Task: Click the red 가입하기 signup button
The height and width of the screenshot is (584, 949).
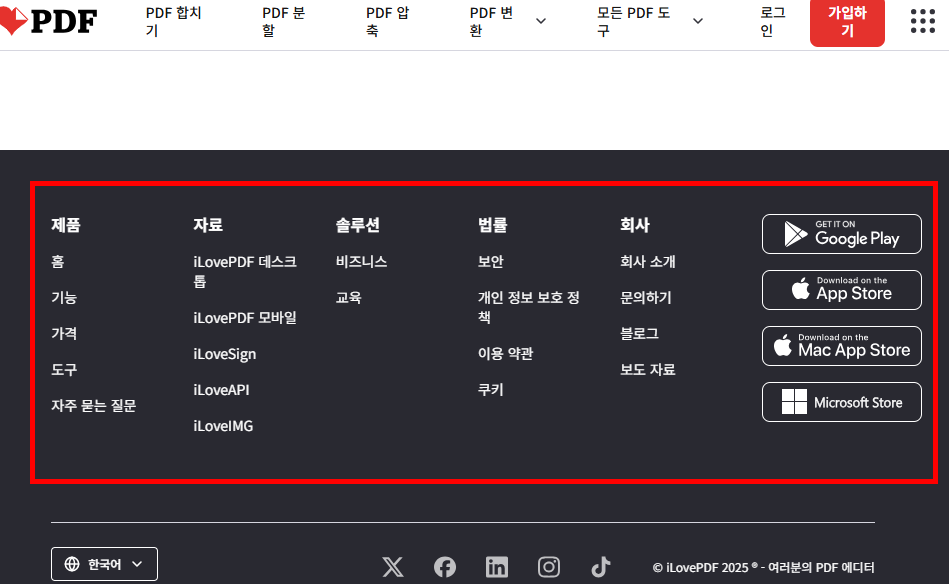Action: (x=846, y=21)
